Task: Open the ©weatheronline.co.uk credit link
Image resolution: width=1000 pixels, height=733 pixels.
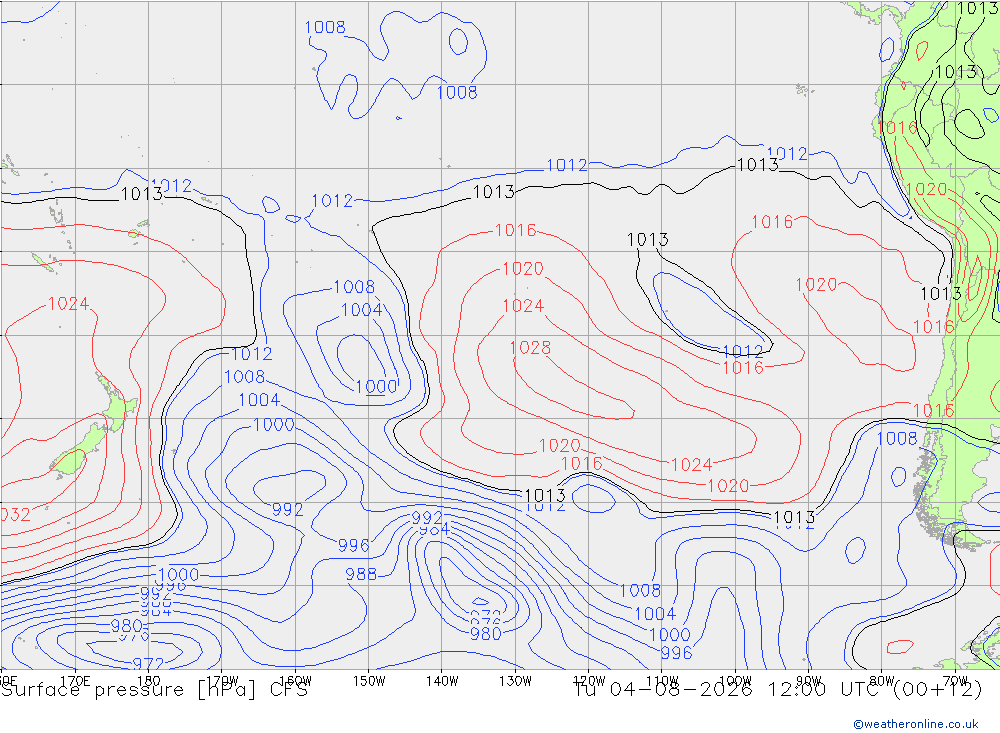Action: coord(916,724)
